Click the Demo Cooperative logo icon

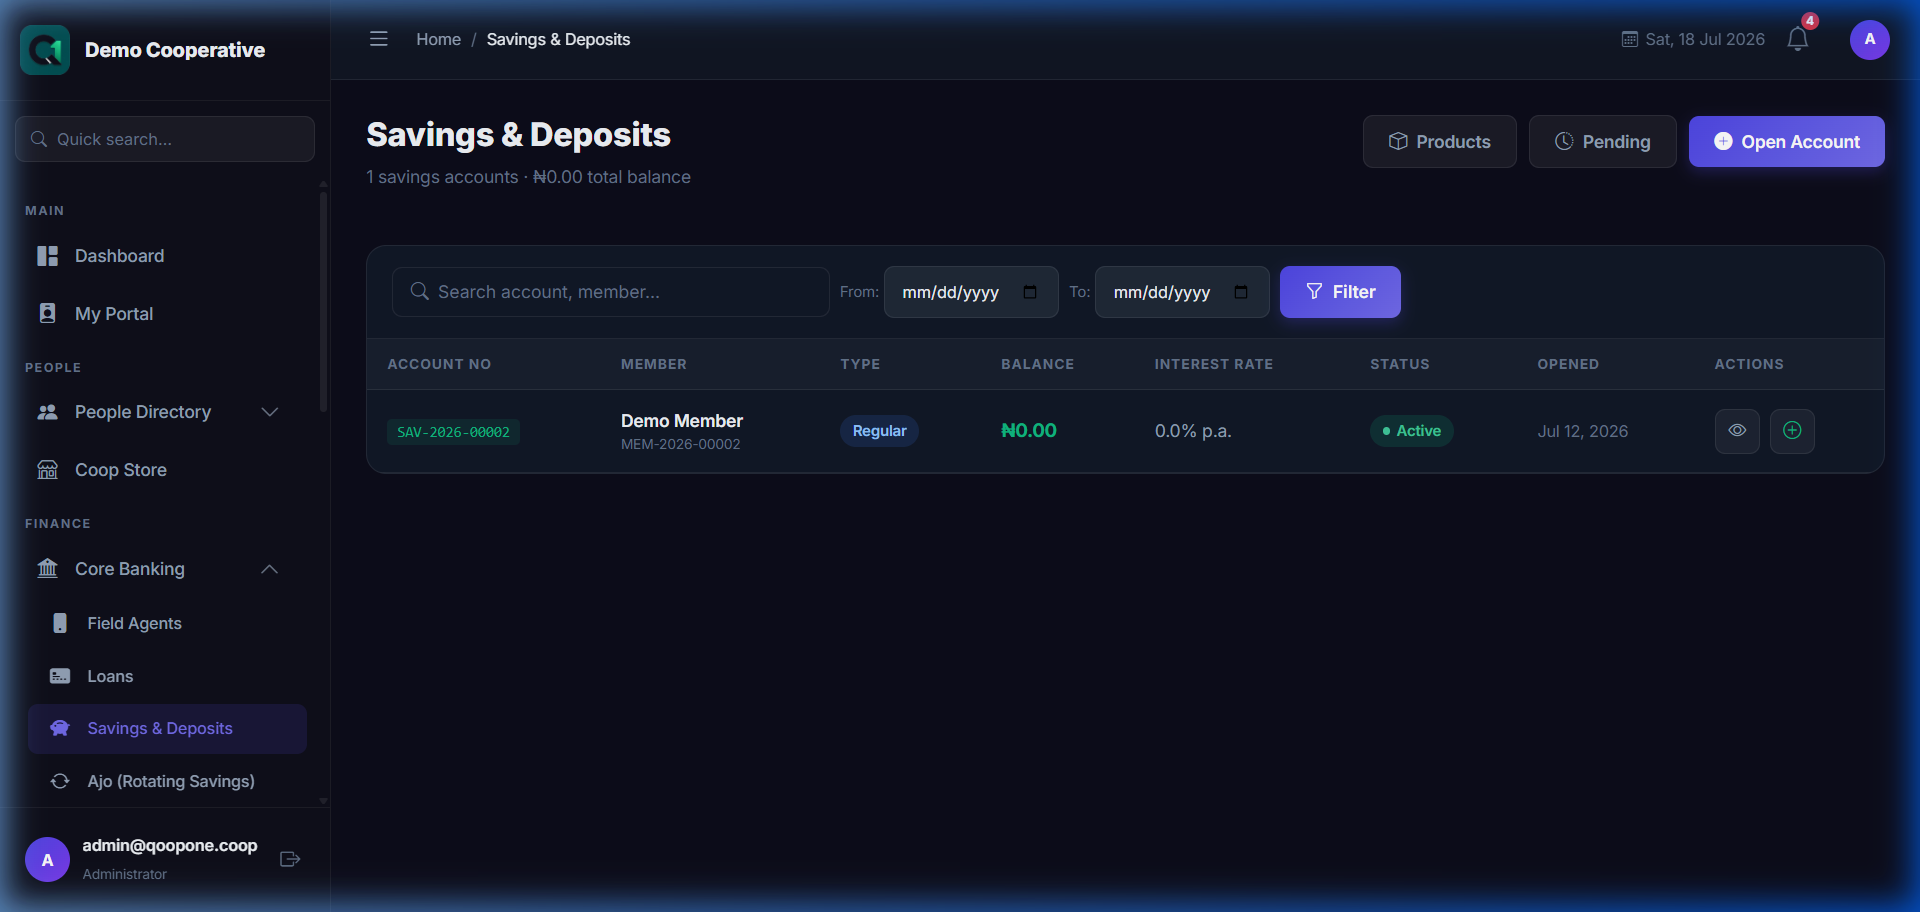point(45,50)
